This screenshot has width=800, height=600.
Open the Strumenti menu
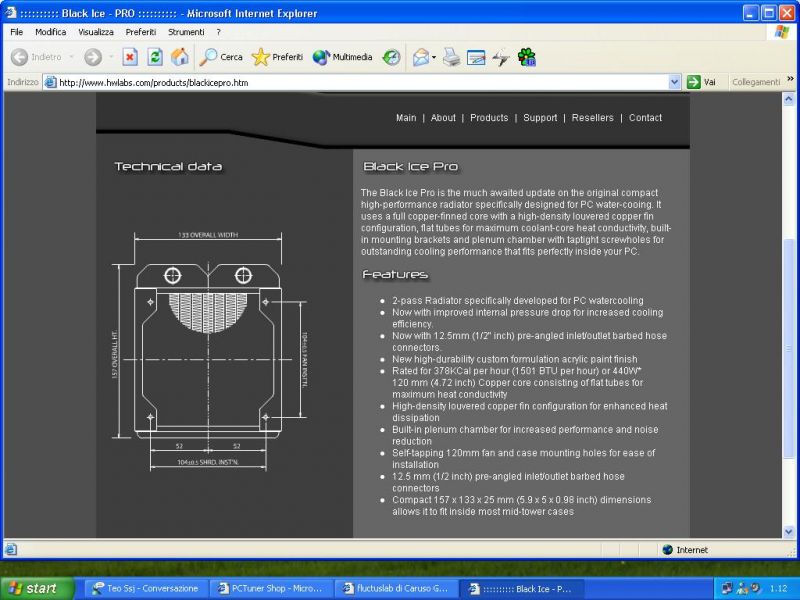point(186,32)
